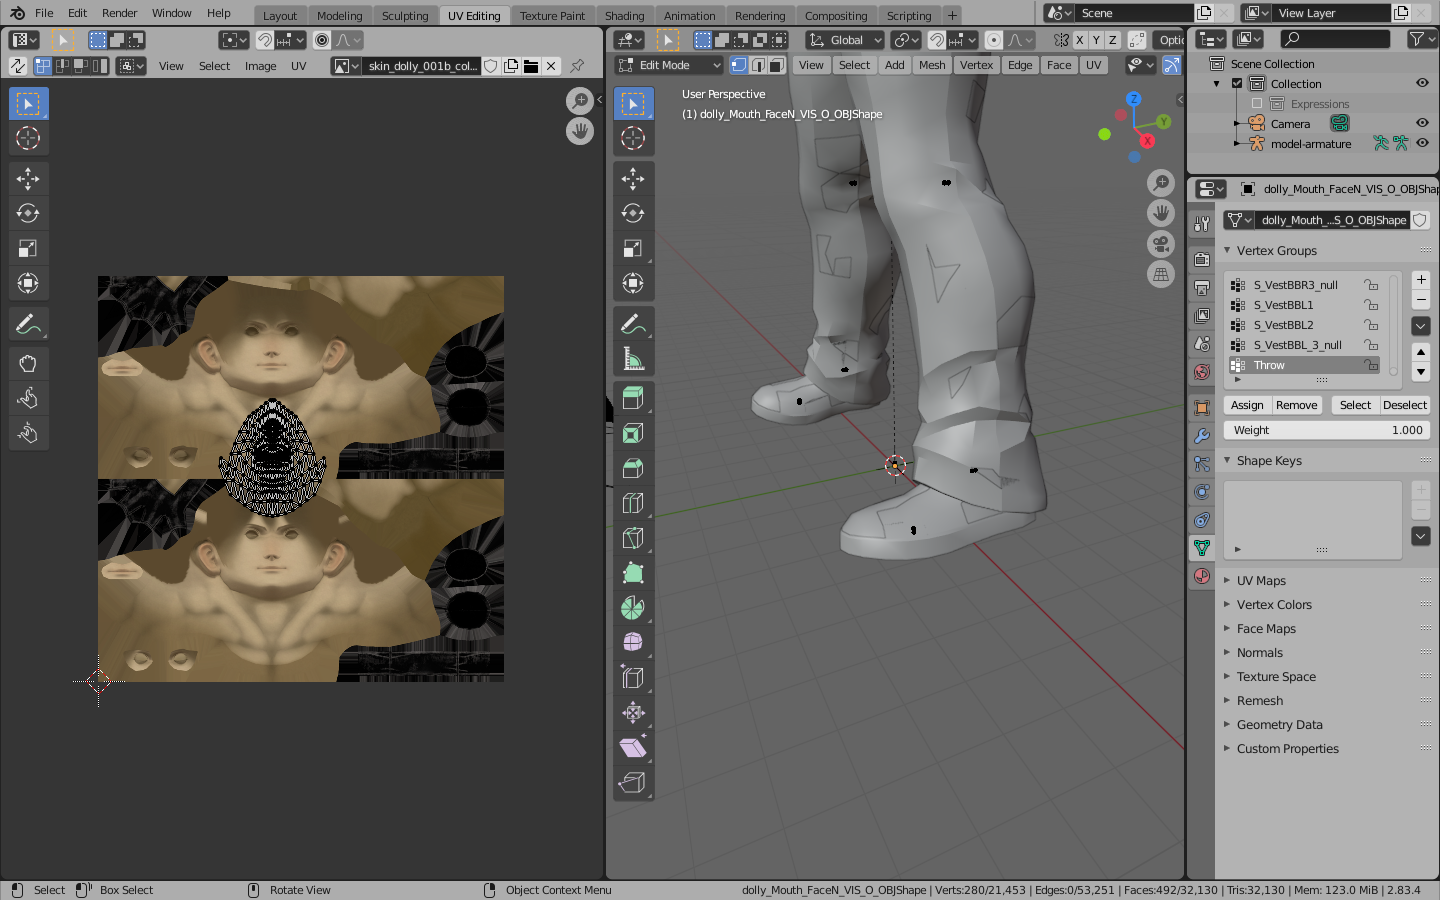The width and height of the screenshot is (1440, 900).
Task: Toggle the Collection checkbox in outliner
Action: (x=1237, y=84)
